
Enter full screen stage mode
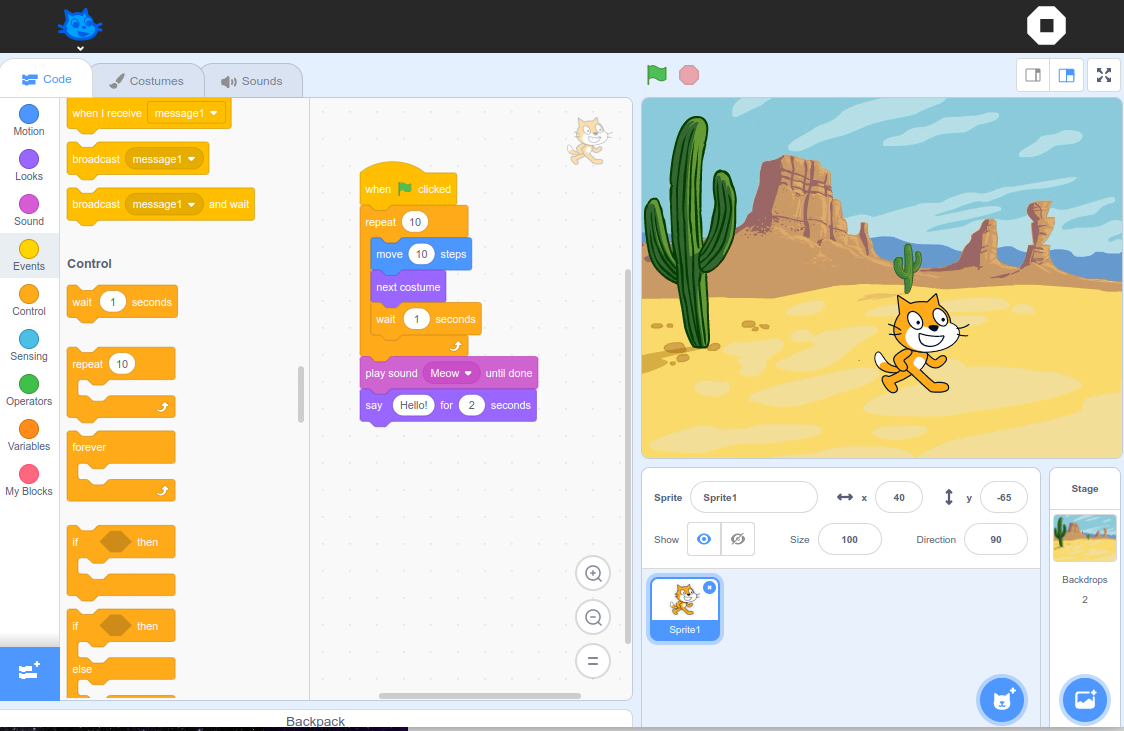pos(1104,75)
